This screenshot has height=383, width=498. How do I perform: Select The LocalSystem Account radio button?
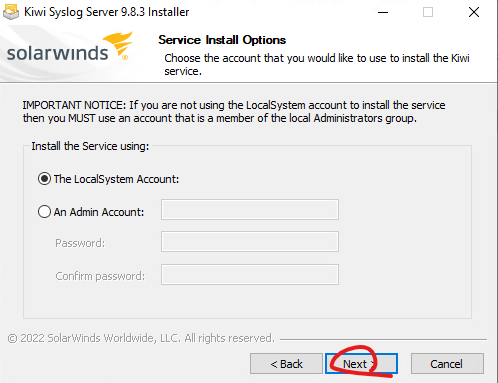point(44,179)
